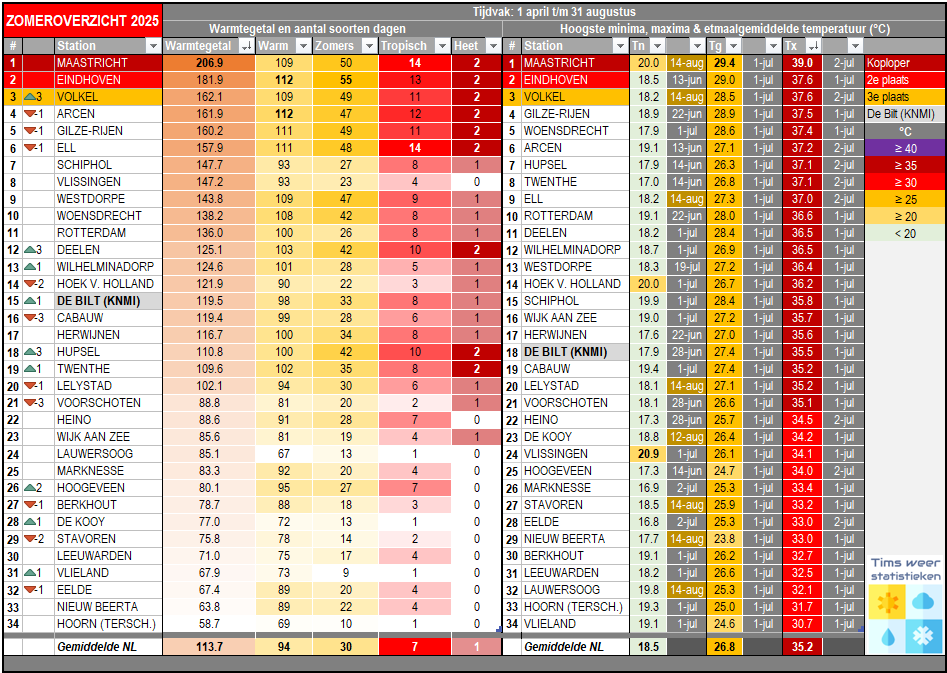Open the date filter right of Tg column

coord(773,46)
